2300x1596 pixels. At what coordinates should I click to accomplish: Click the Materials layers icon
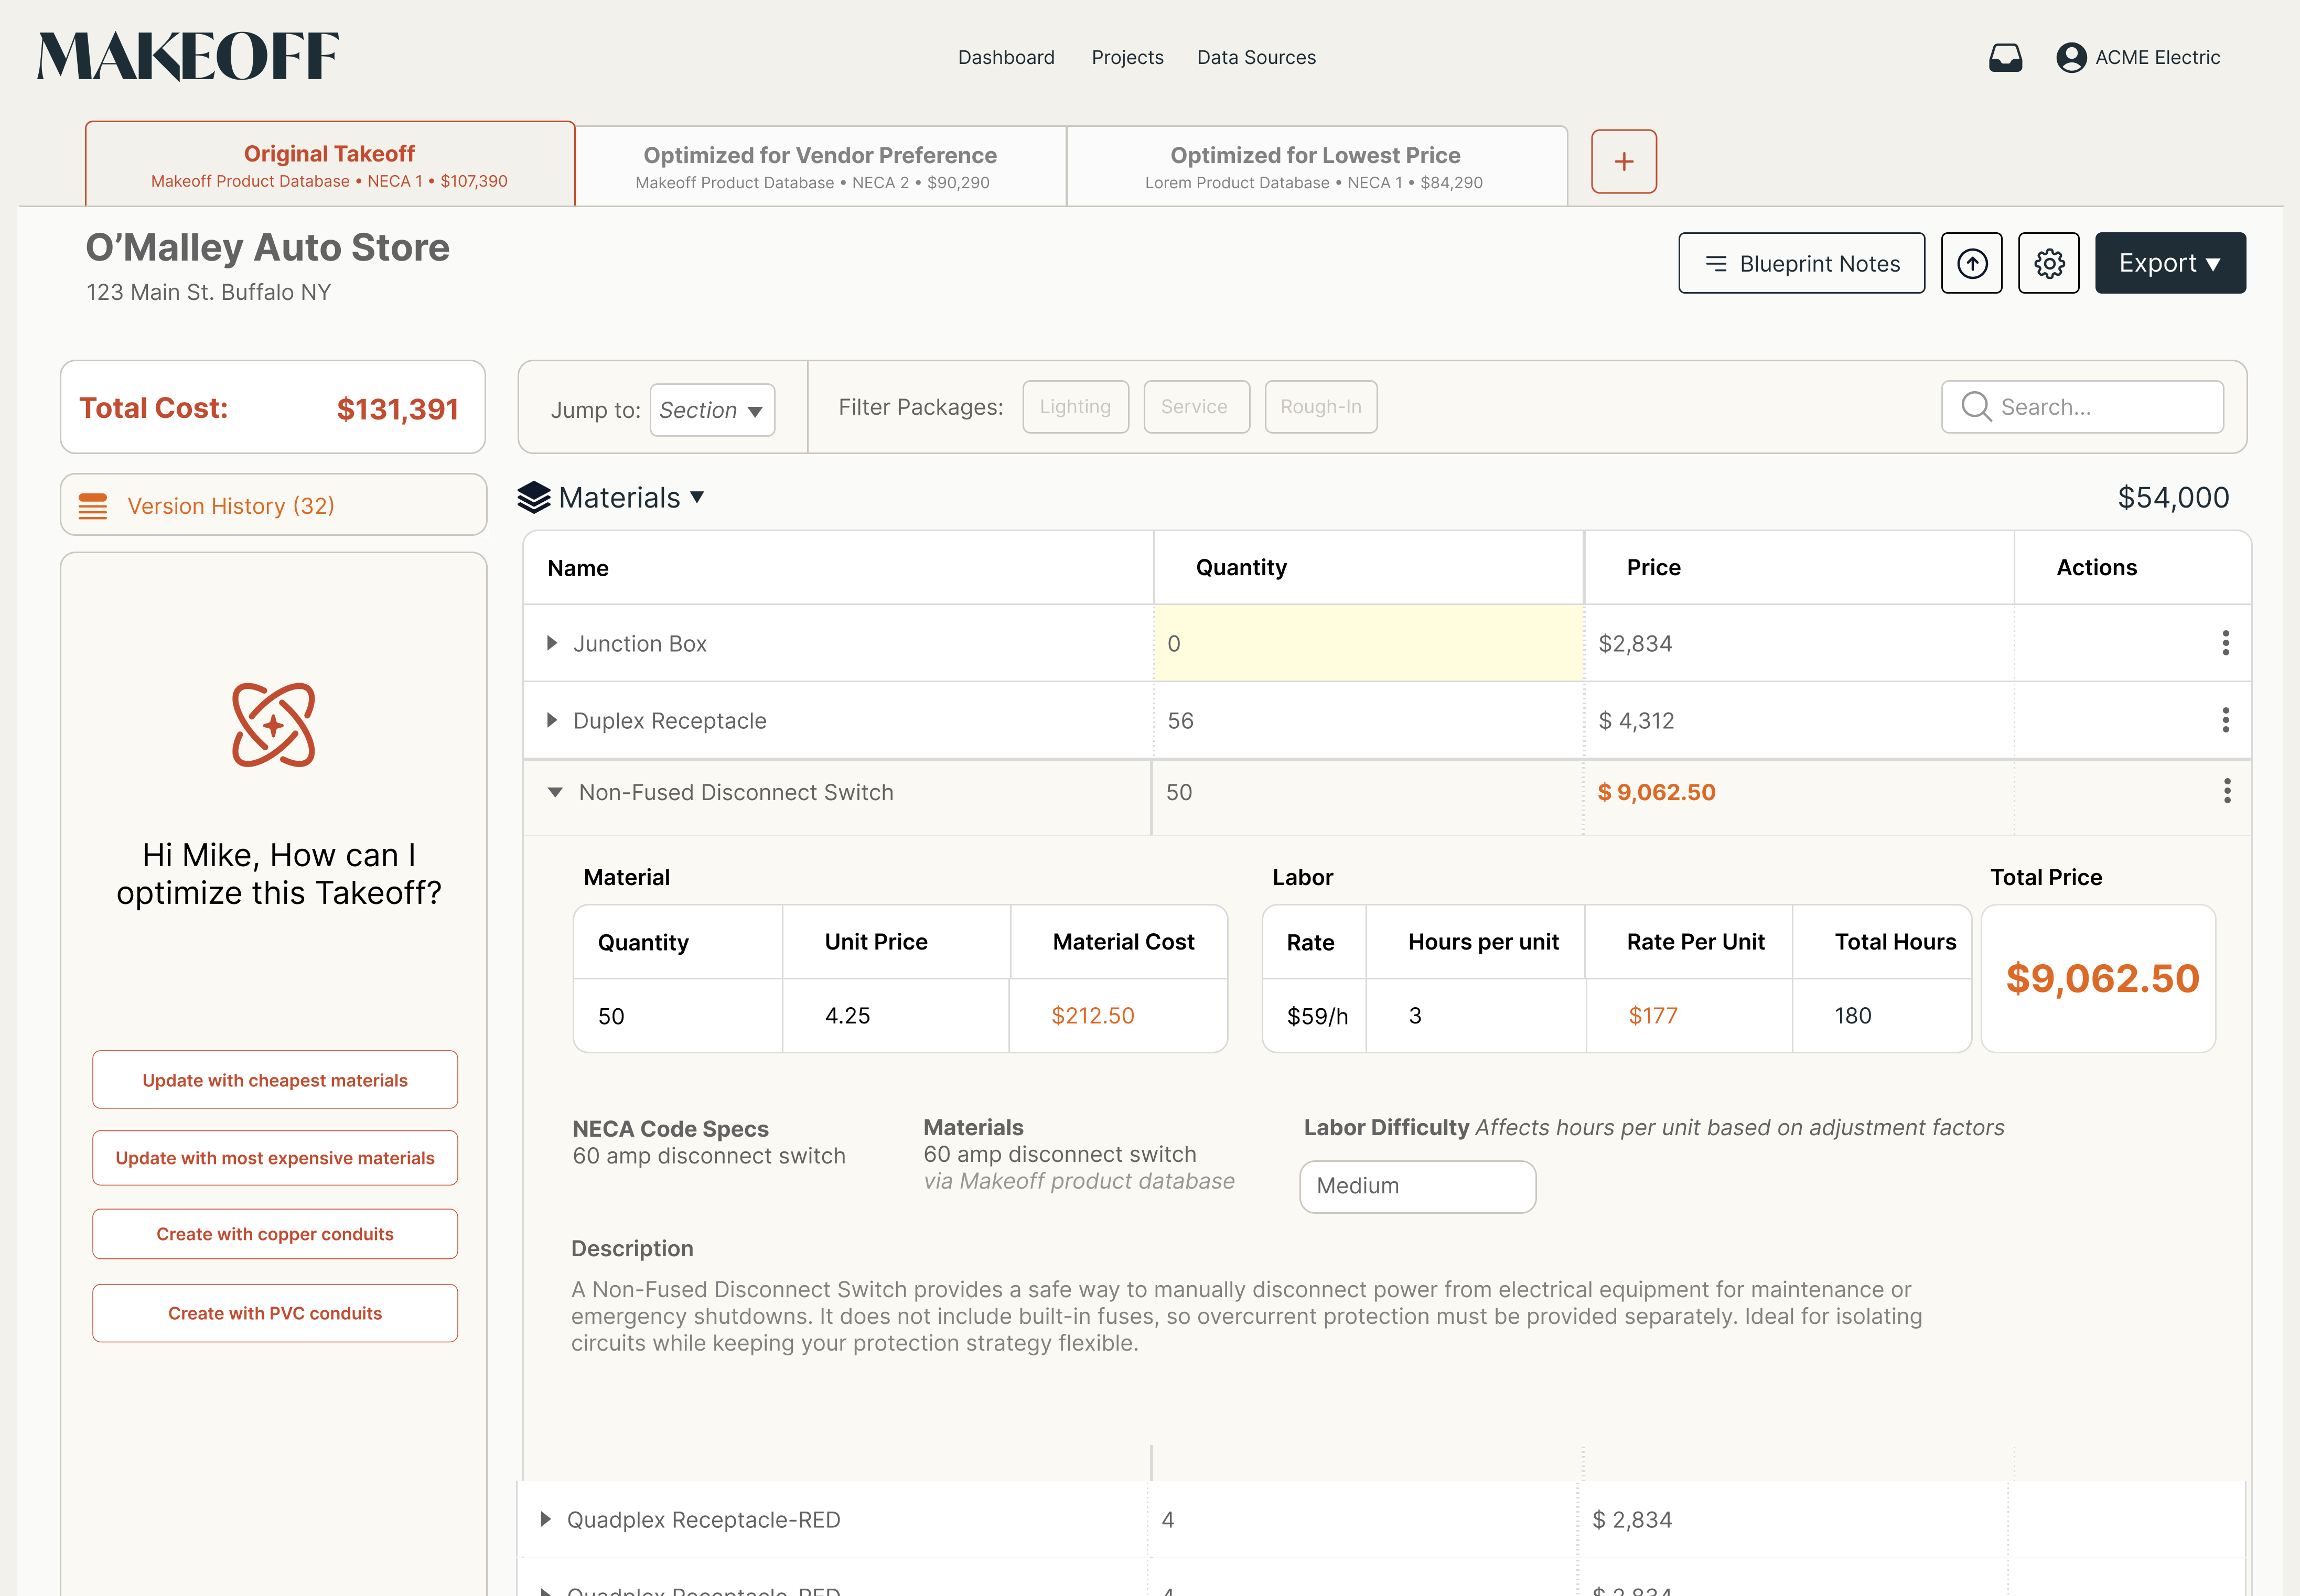click(x=534, y=497)
